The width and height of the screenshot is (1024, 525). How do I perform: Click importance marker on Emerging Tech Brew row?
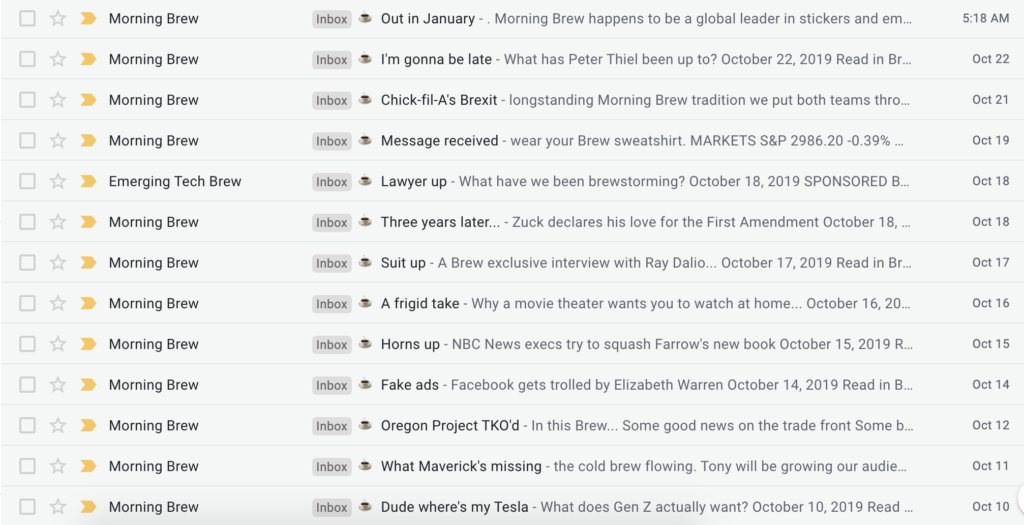click(88, 181)
